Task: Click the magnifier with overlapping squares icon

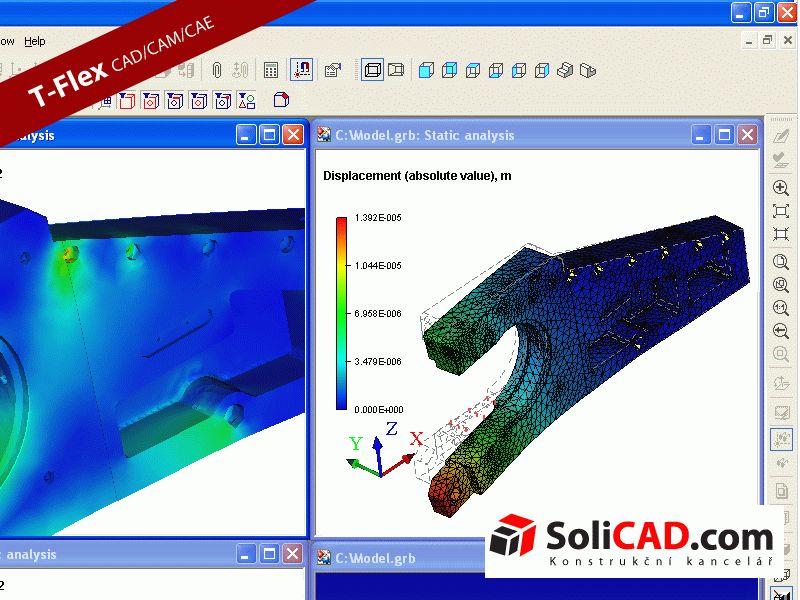Action: tap(781, 285)
